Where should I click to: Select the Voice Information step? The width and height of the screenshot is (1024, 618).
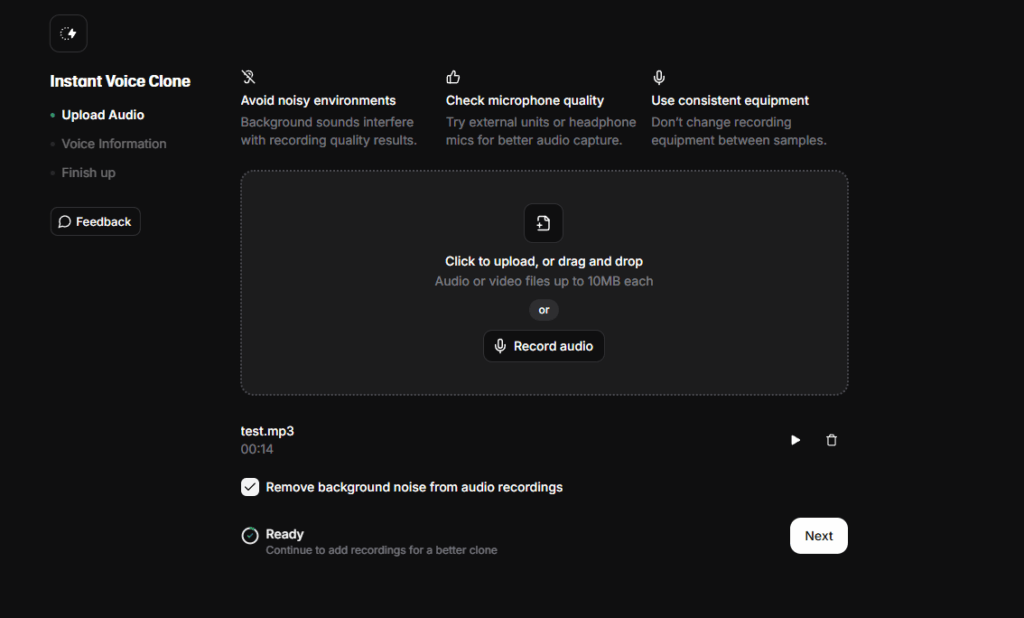click(x=113, y=143)
